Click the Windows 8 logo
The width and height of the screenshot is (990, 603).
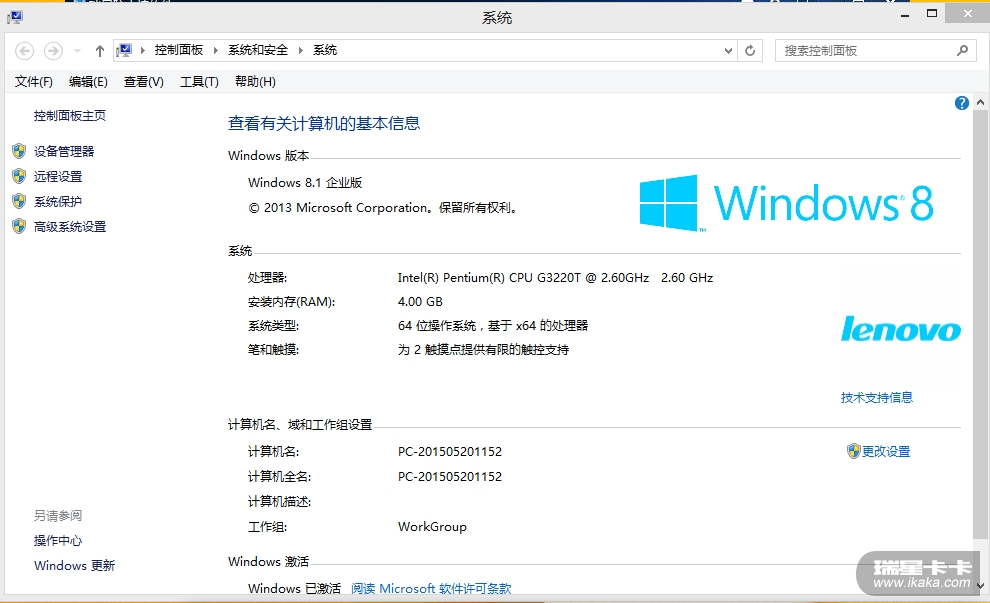[786, 203]
